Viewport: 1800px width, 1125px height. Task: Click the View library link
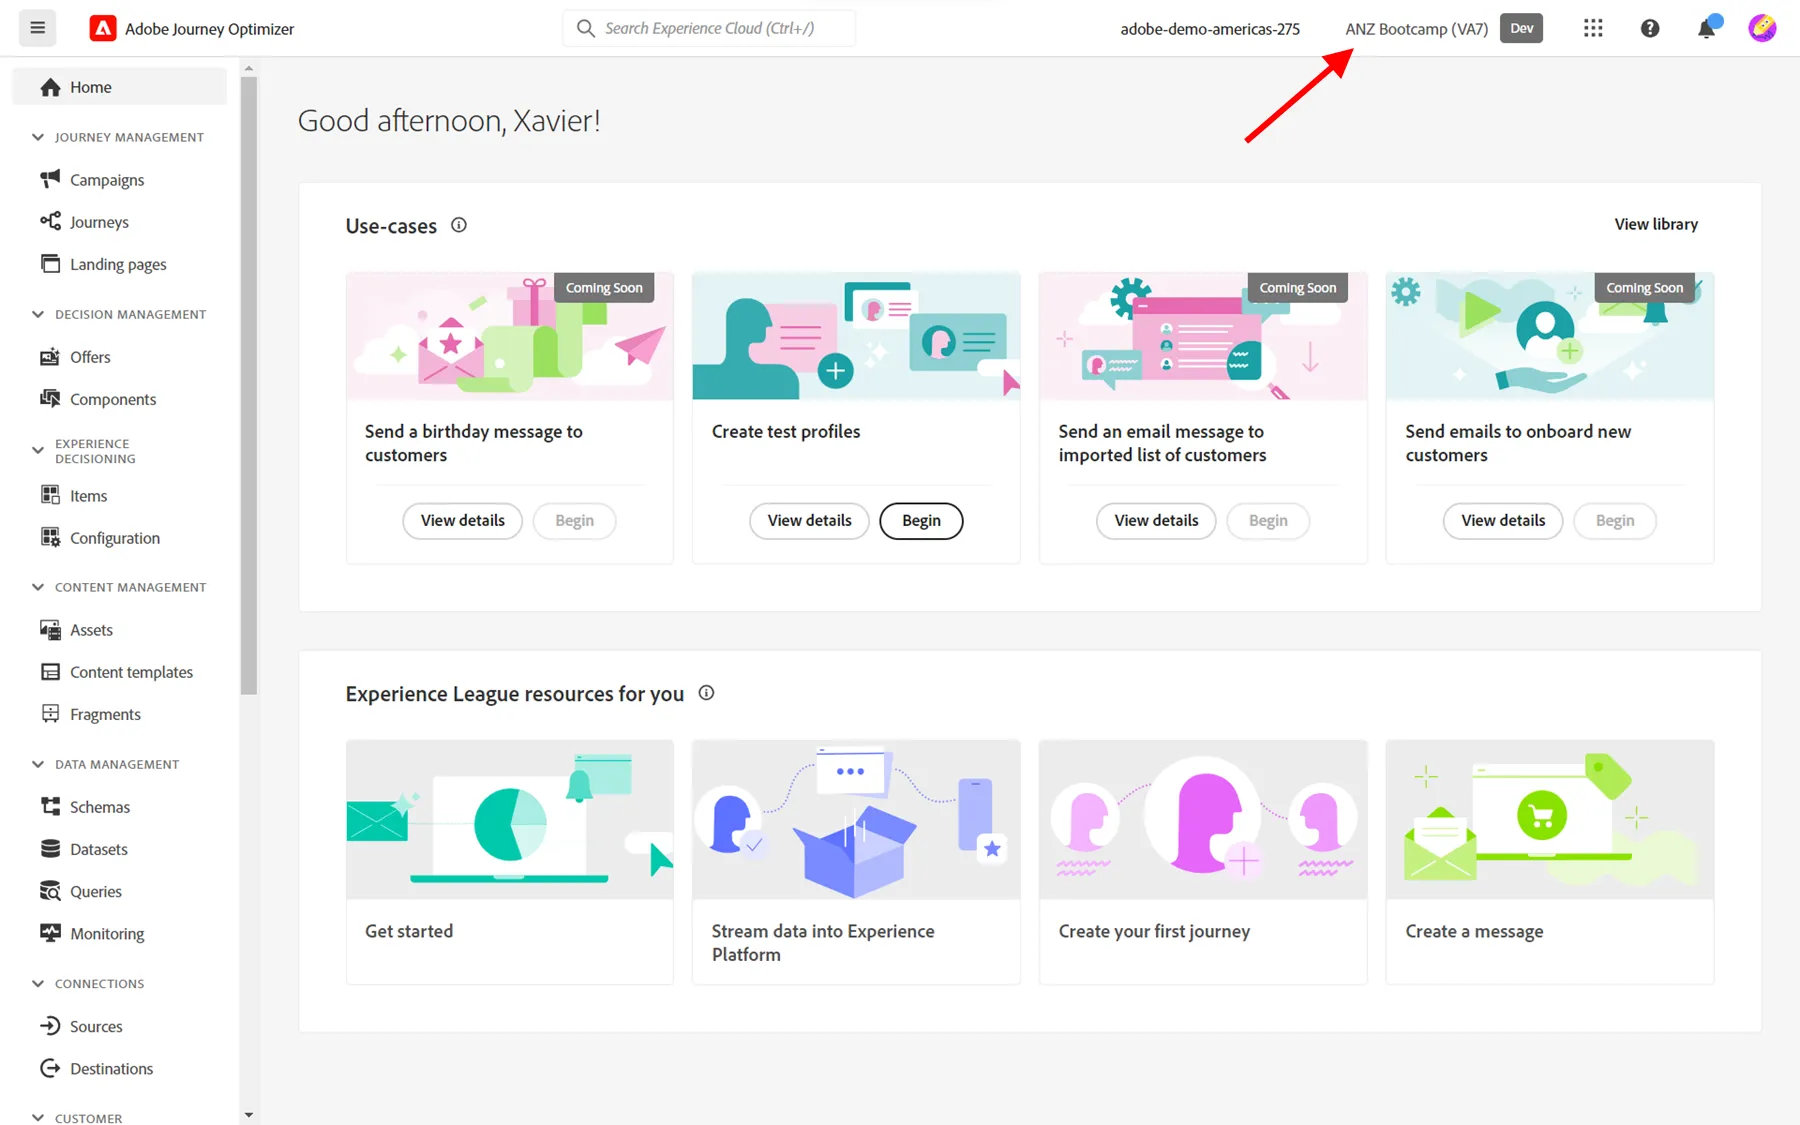[1656, 224]
